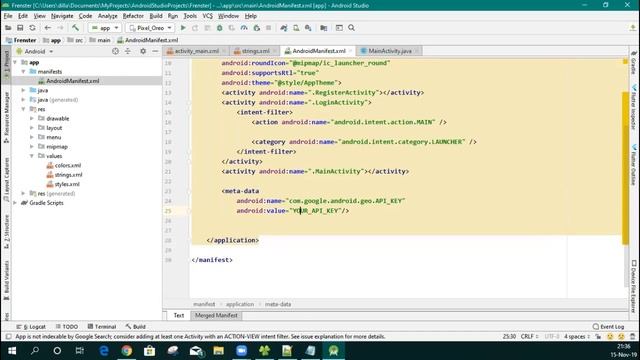Open the TODO tool window
Viewport: 640px width, 360px height.
tap(67, 327)
